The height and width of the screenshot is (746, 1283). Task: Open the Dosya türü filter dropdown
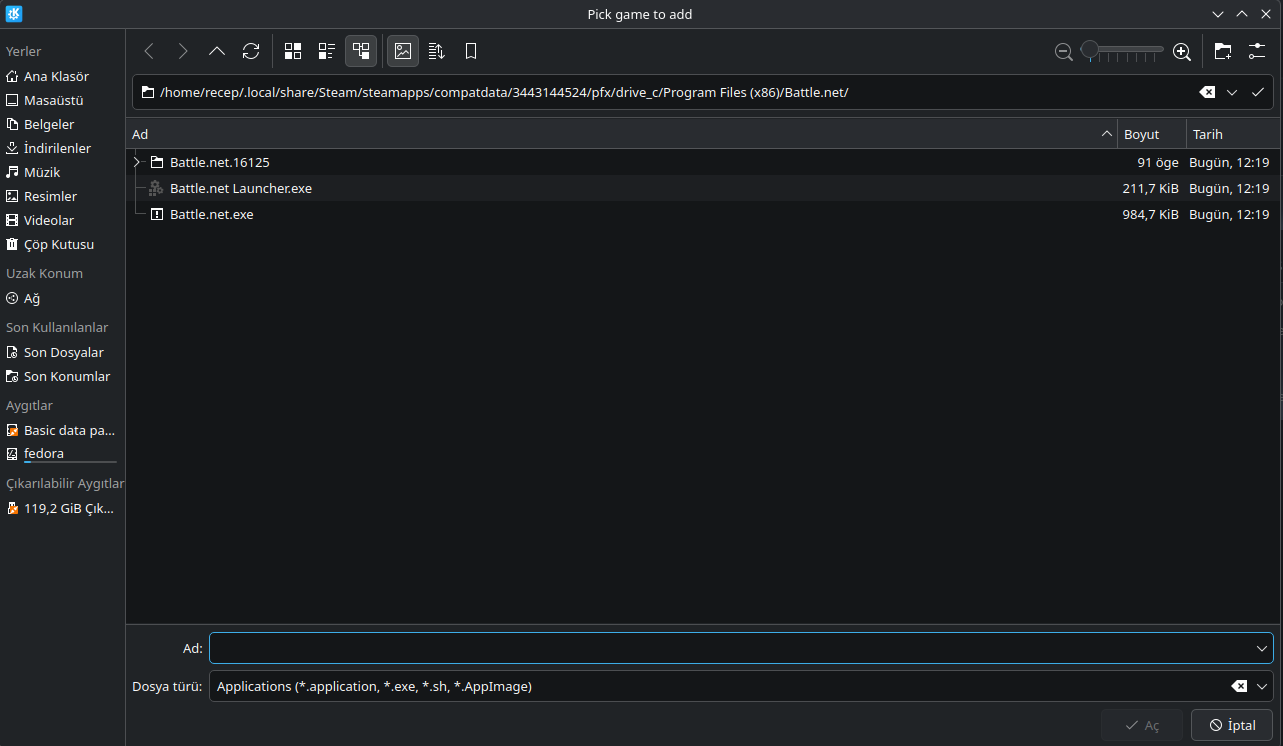click(x=1263, y=686)
